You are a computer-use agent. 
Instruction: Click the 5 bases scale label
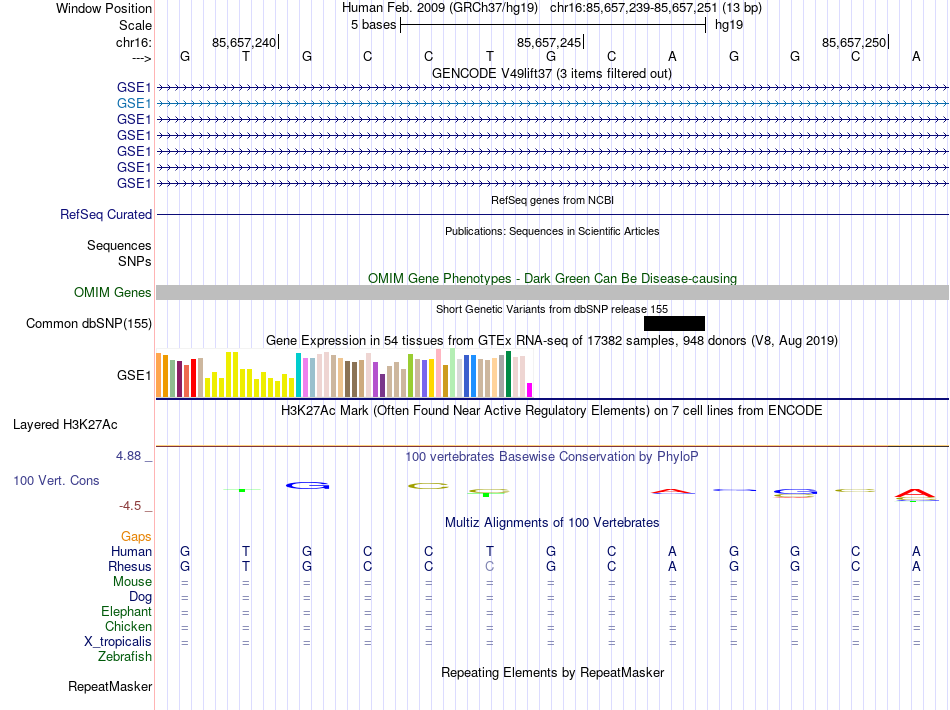point(373,25)
